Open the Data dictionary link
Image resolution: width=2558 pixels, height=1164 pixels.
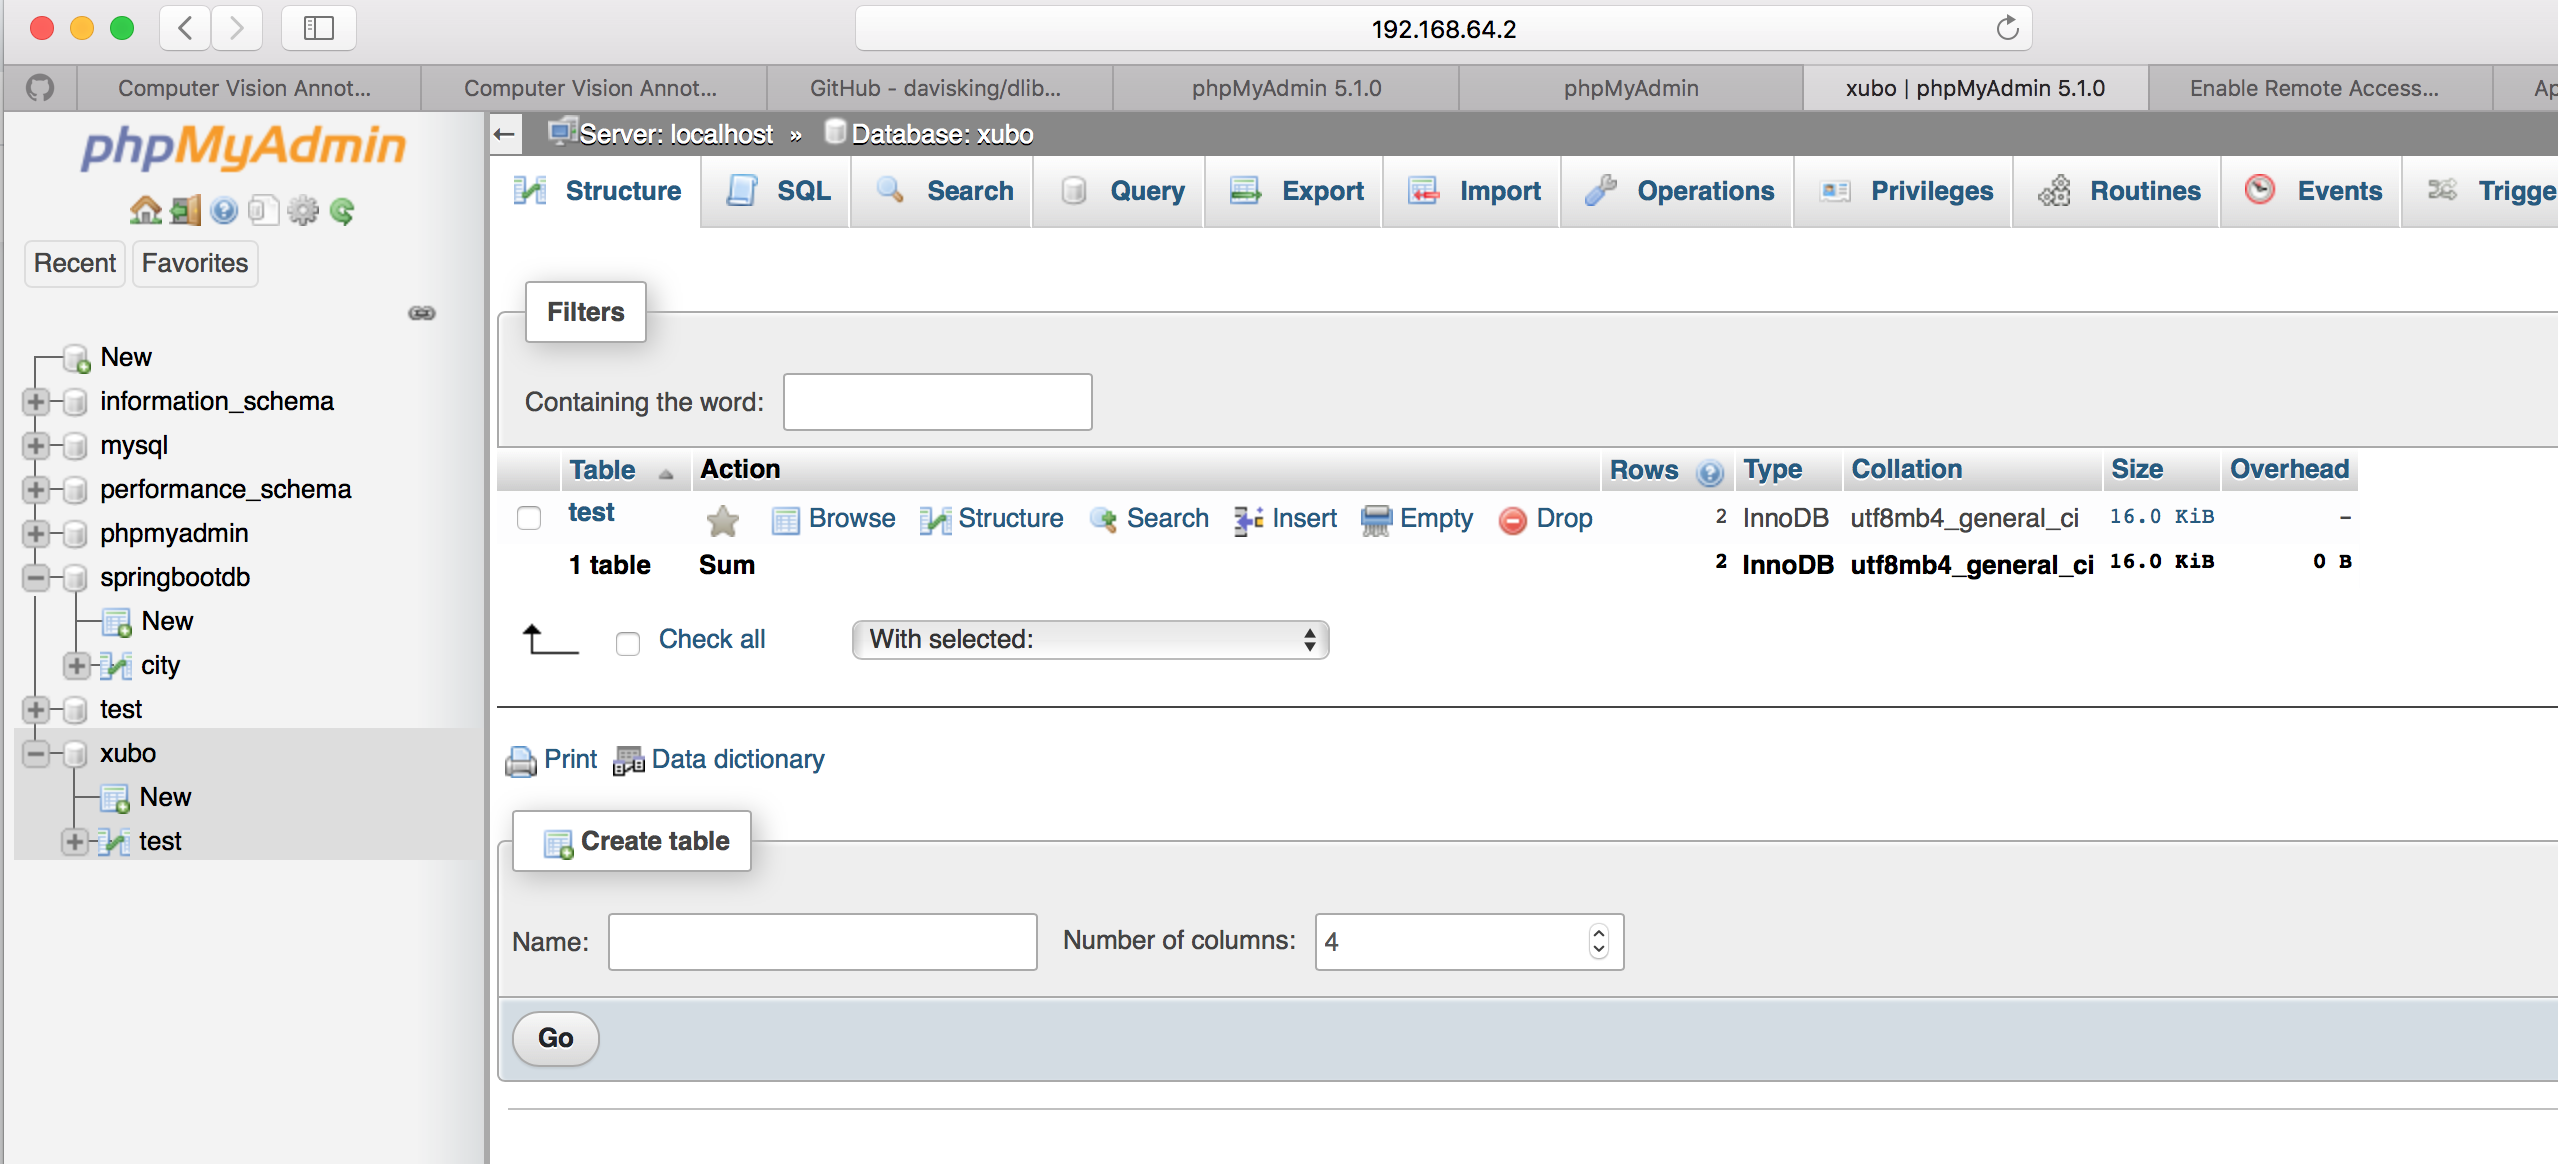737,760
